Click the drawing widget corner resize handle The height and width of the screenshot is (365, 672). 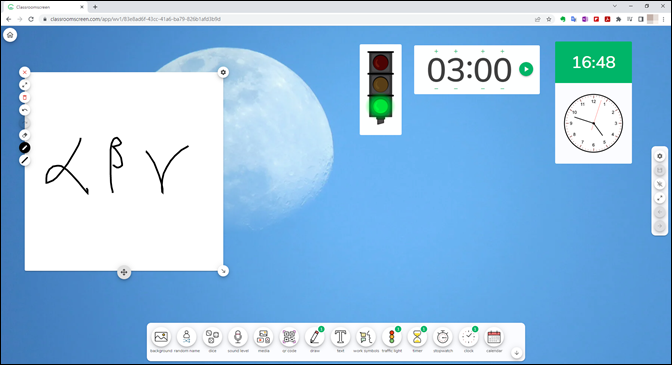(223, 271)
